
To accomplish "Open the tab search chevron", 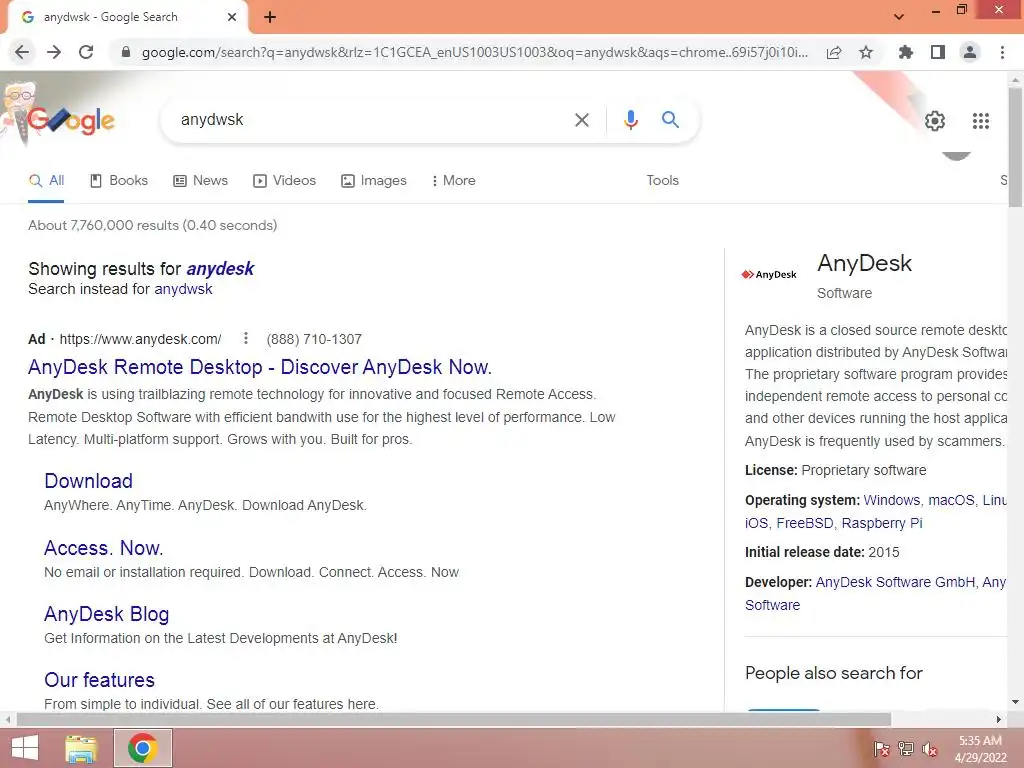I will coord(899,17).
